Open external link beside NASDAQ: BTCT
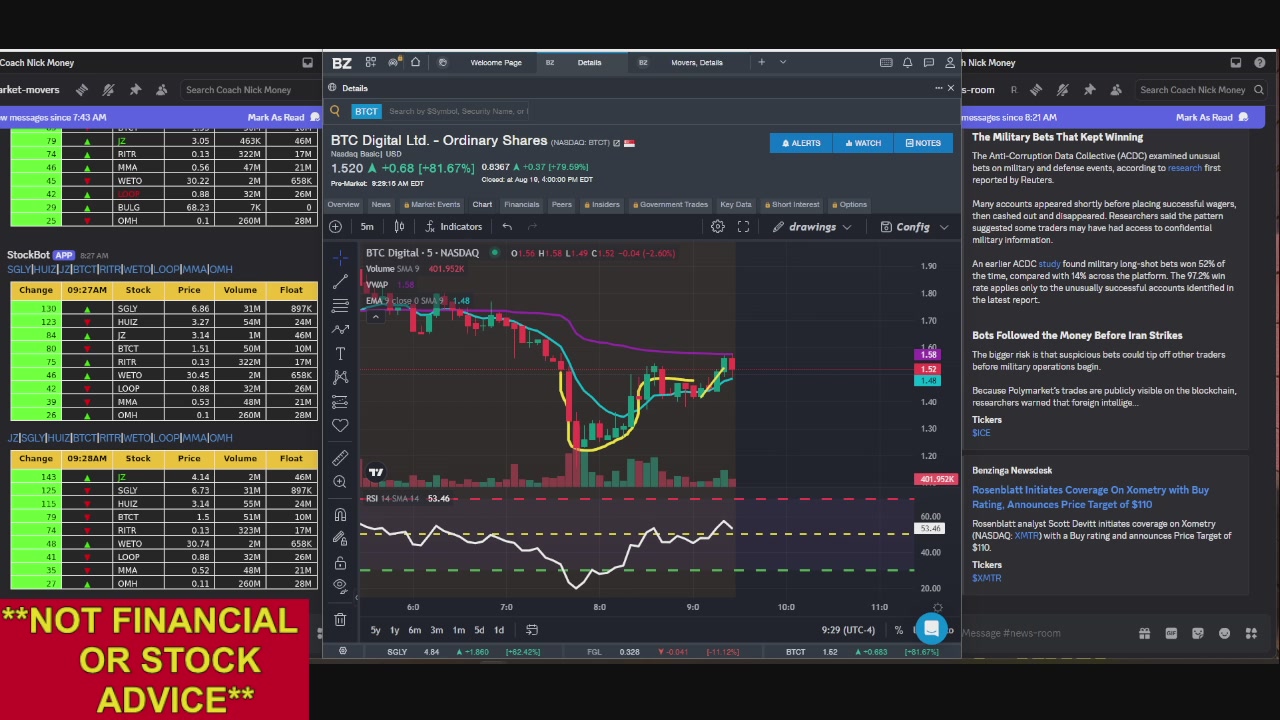 coord(617,142)
